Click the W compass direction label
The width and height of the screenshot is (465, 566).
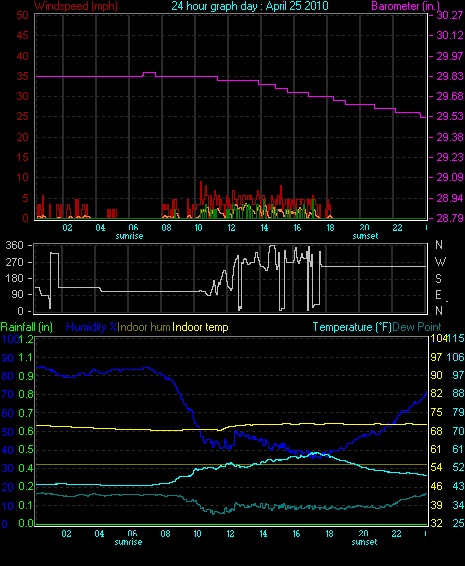coord(440,261)
